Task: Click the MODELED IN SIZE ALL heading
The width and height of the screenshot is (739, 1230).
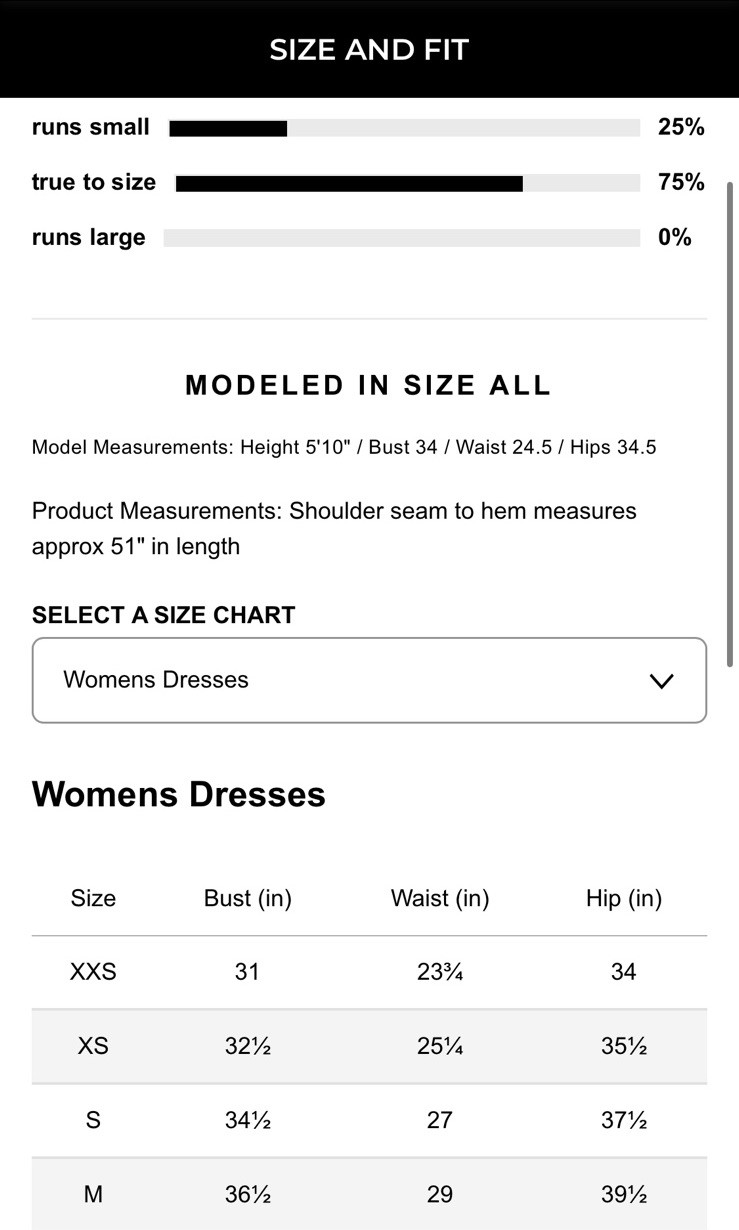Action: pyautogui.click(x=369, y=386)
